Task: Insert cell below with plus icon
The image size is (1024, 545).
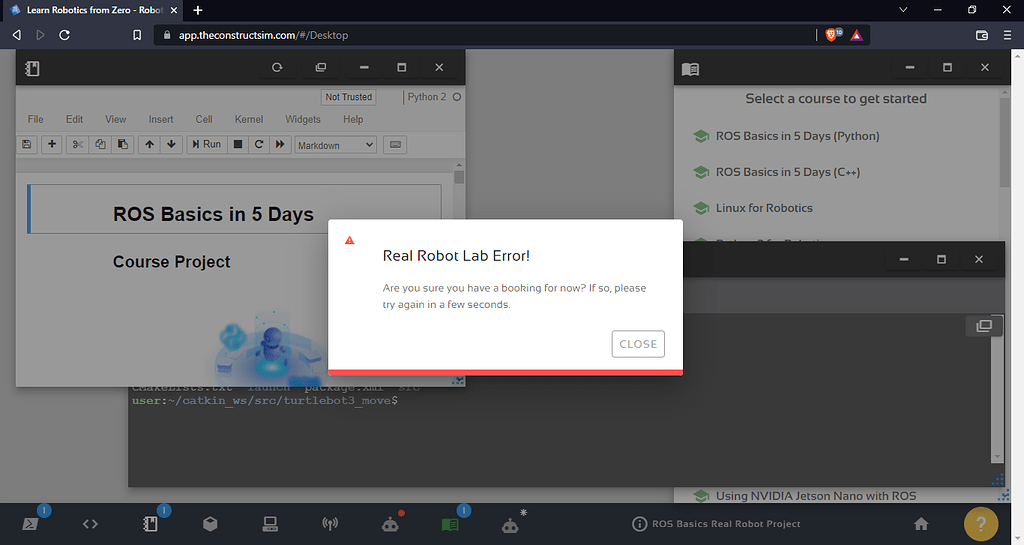Action: [x=52, y=144]
